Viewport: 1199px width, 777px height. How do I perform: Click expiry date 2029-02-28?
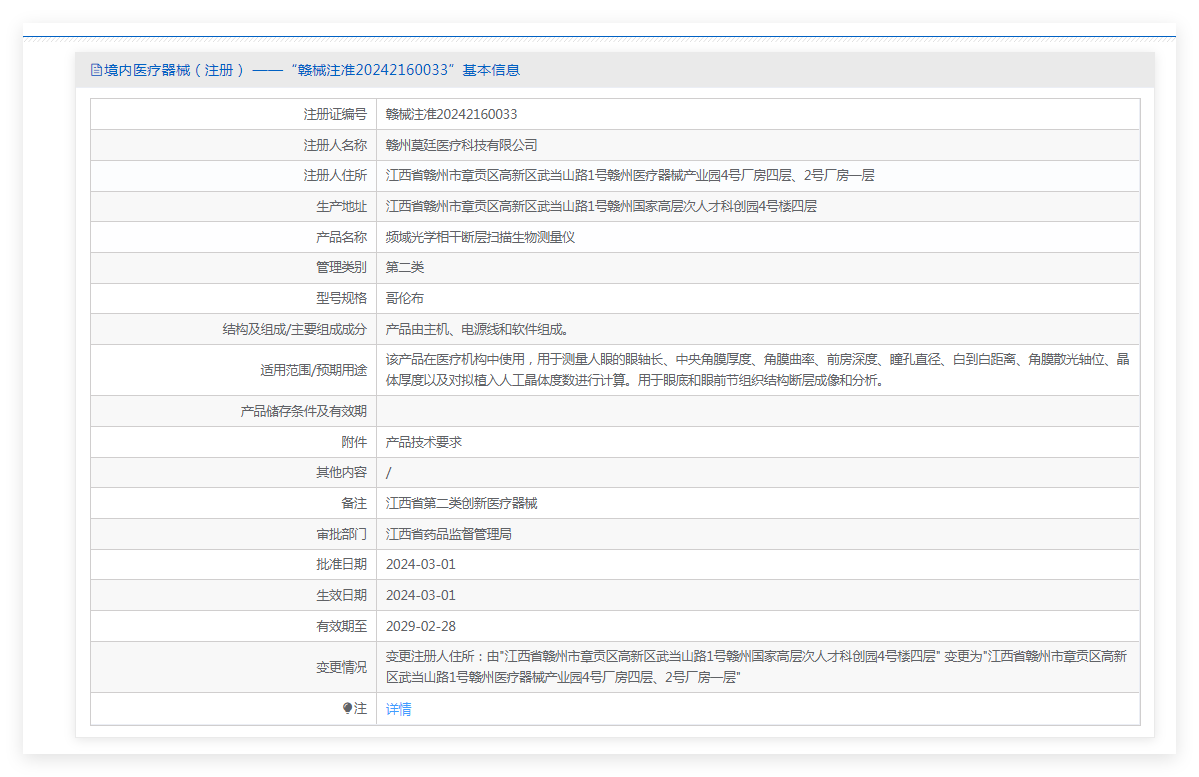pos(421,626)
